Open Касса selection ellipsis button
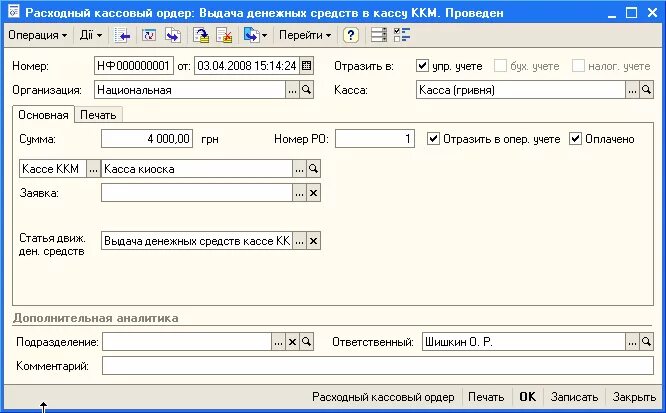Viewport: 666px width, 413px height. click(632, 90)
